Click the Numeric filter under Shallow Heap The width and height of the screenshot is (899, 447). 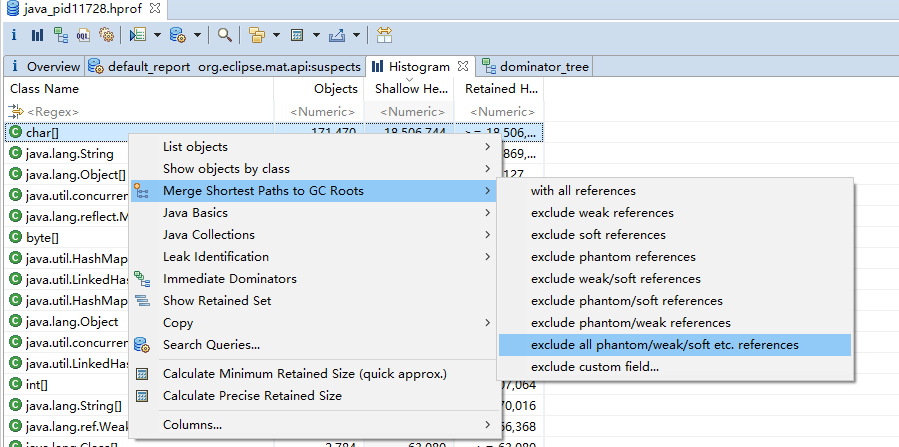[x=409, y=112]
